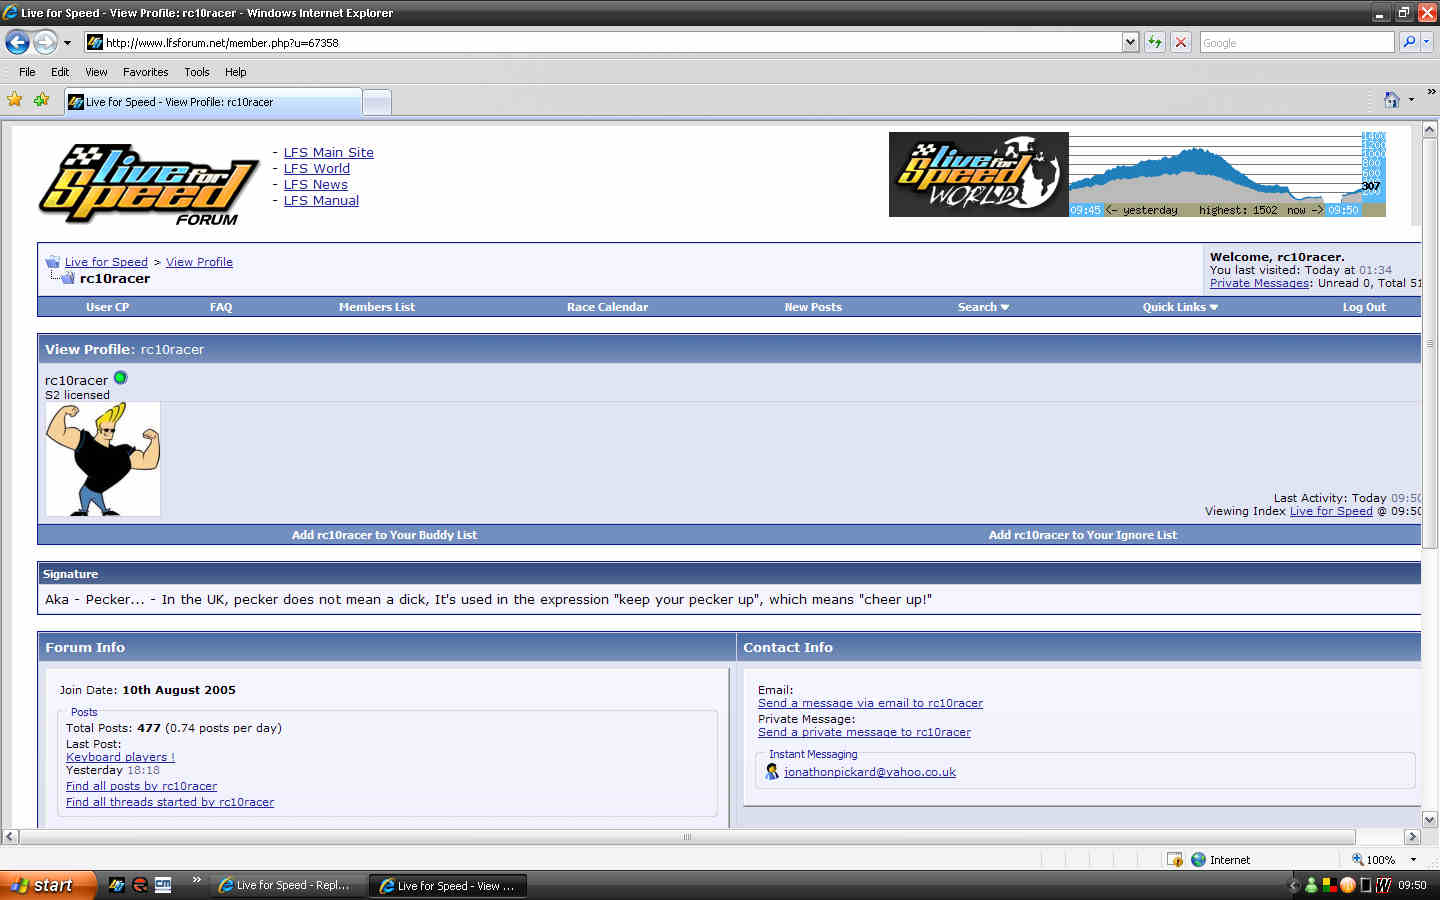
Task: Open Race Calendar in navbar
Action: point(607,307)
